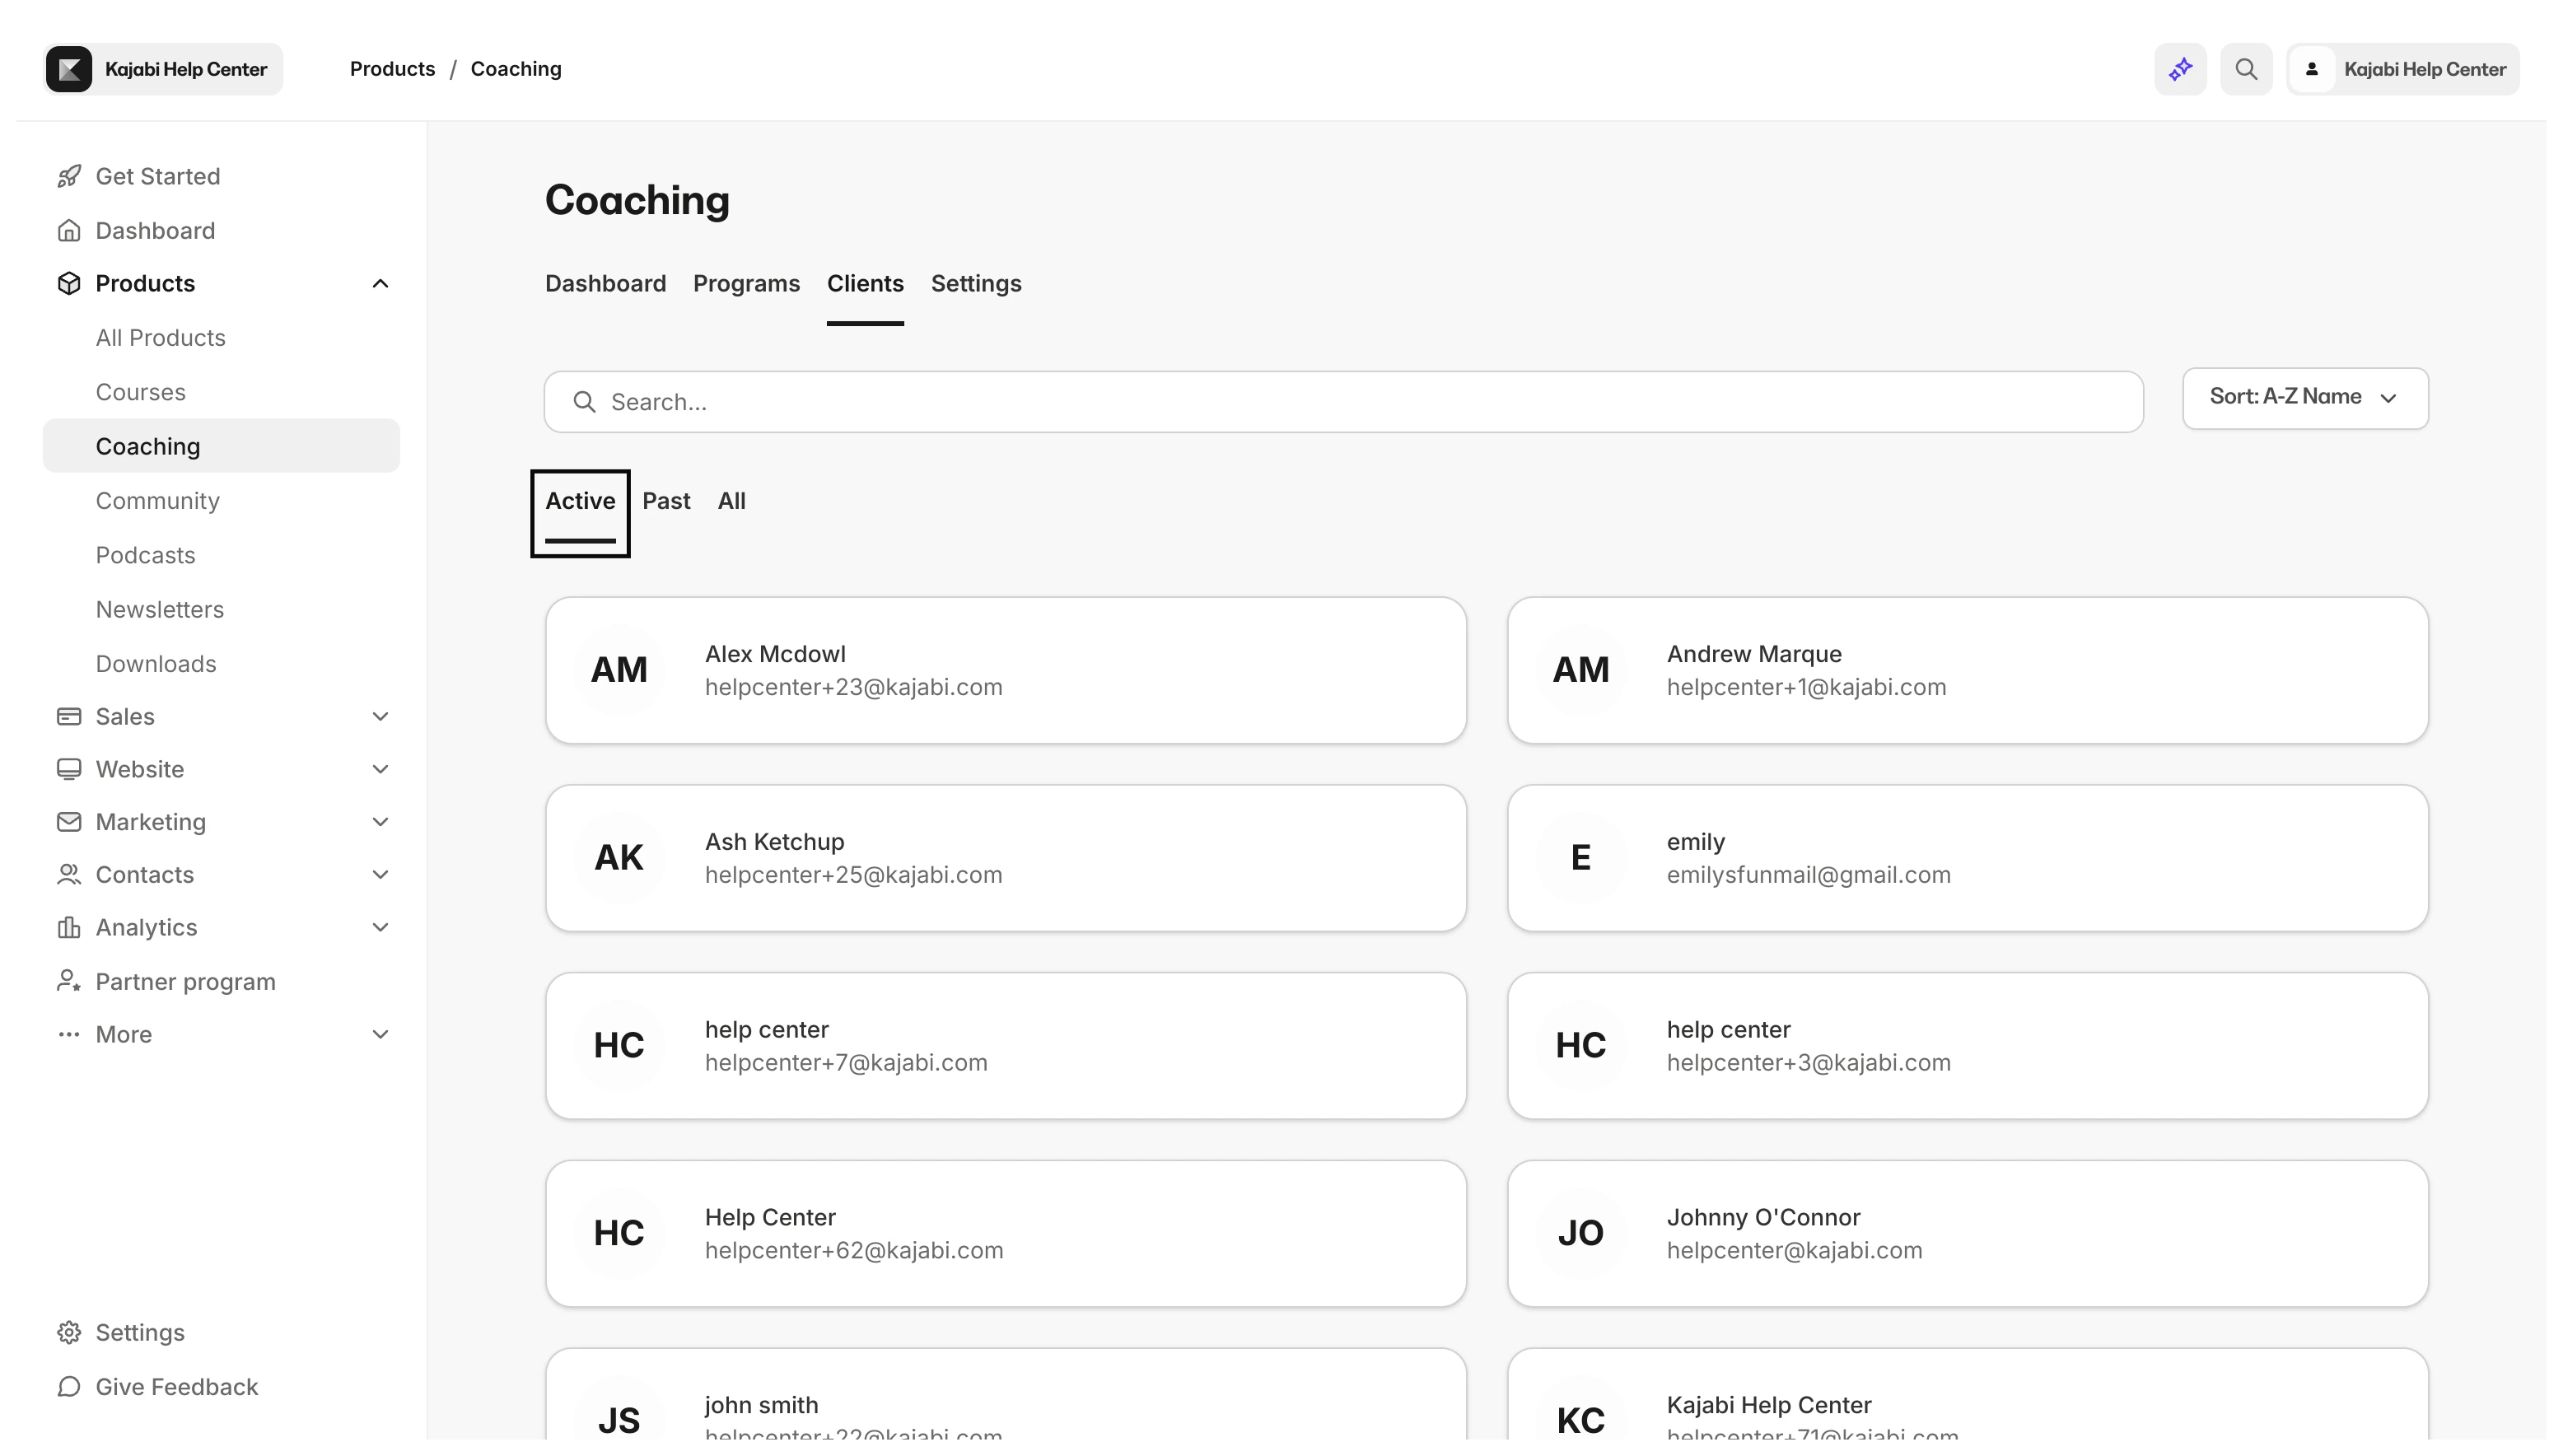
Task: Open the AI assistant sparkle icon in top bar
Action: tap(2180, 69)
